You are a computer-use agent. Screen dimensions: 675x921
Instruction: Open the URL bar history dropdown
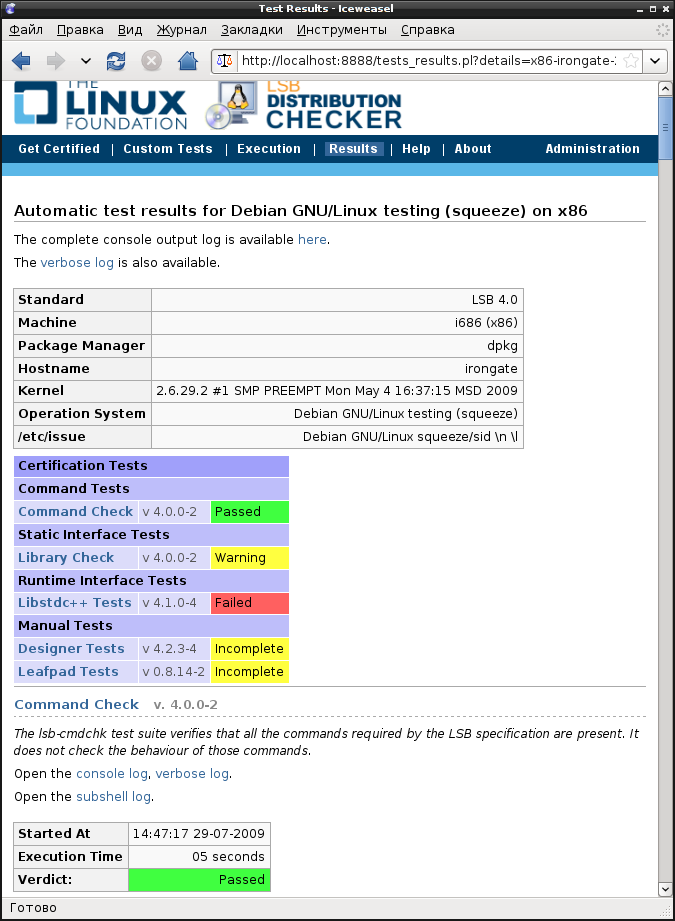click(x=655, y=60)
